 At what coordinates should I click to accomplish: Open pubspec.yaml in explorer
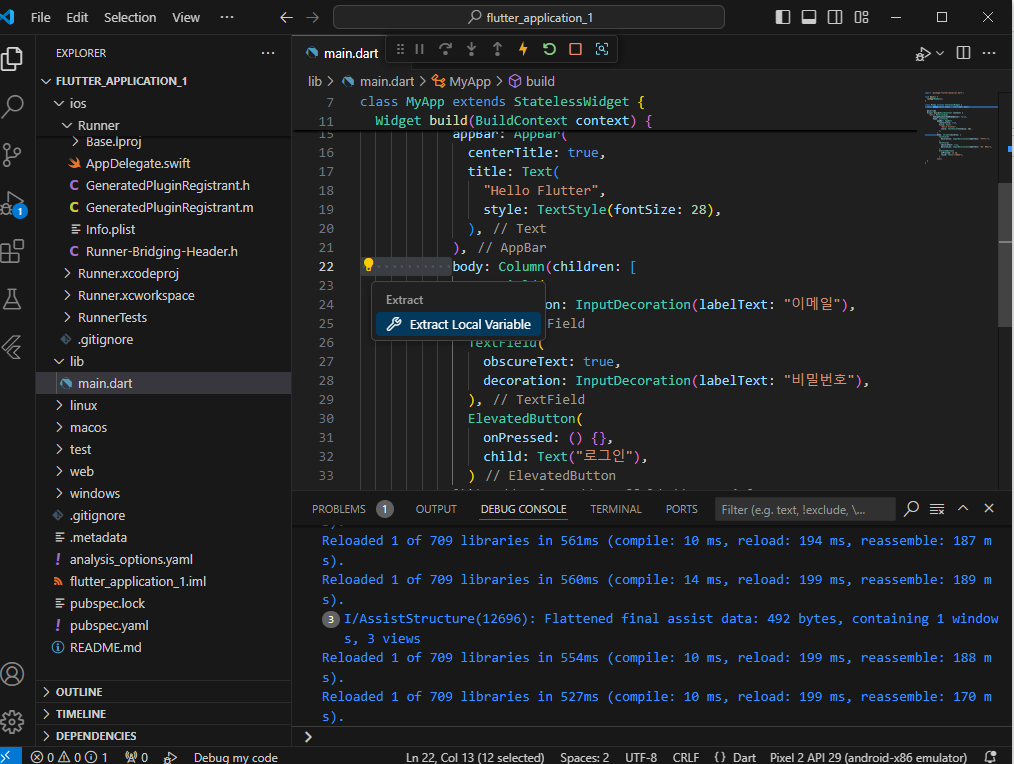[x=109, y=626]
